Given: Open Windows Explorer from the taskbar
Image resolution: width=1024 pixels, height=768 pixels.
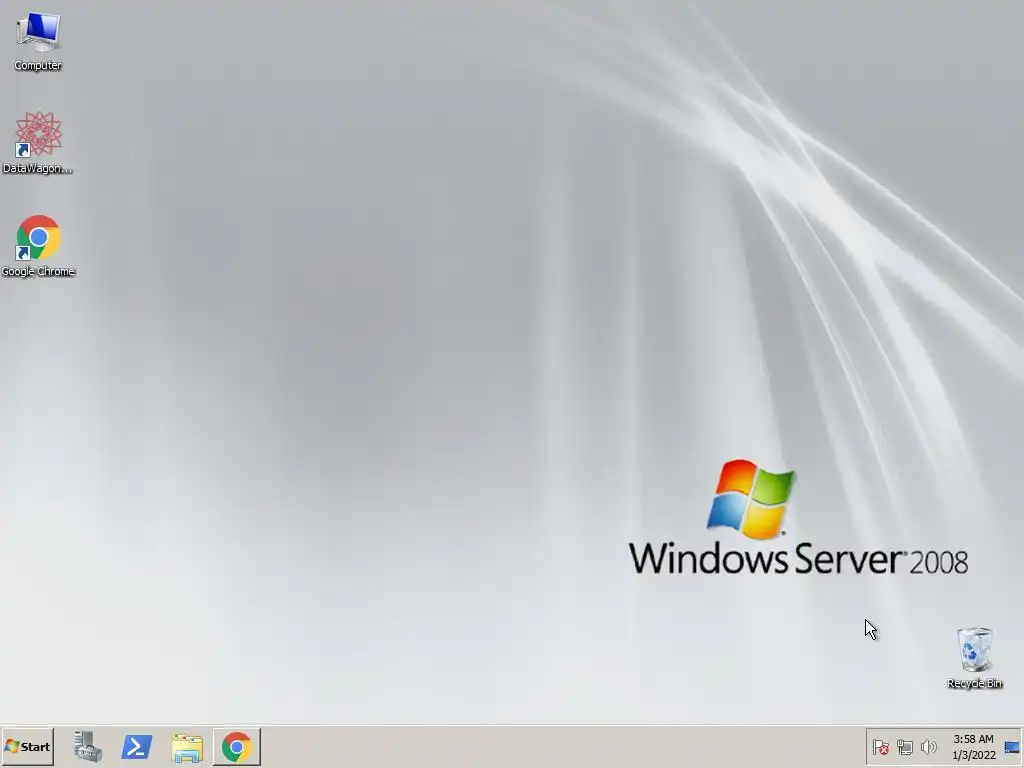Looking at the screenshot, I should click(x=187, y=746).
